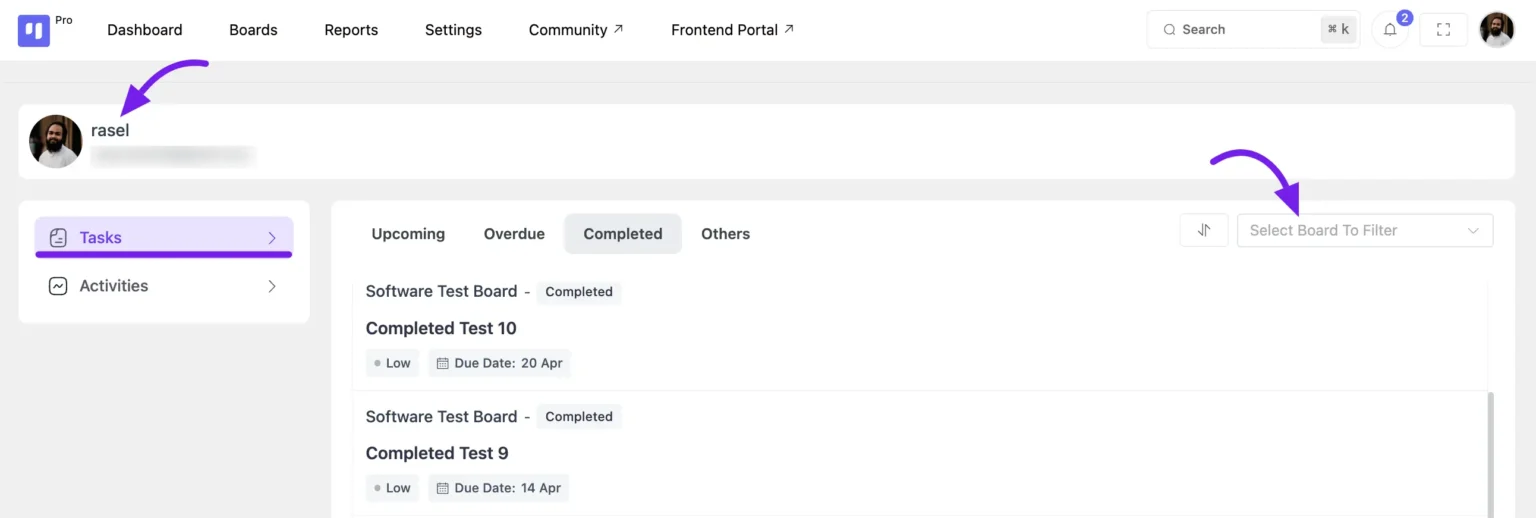The image size is (1536, 518).
Task: Go to Reports in navigation
Action: tap(351, 30)
